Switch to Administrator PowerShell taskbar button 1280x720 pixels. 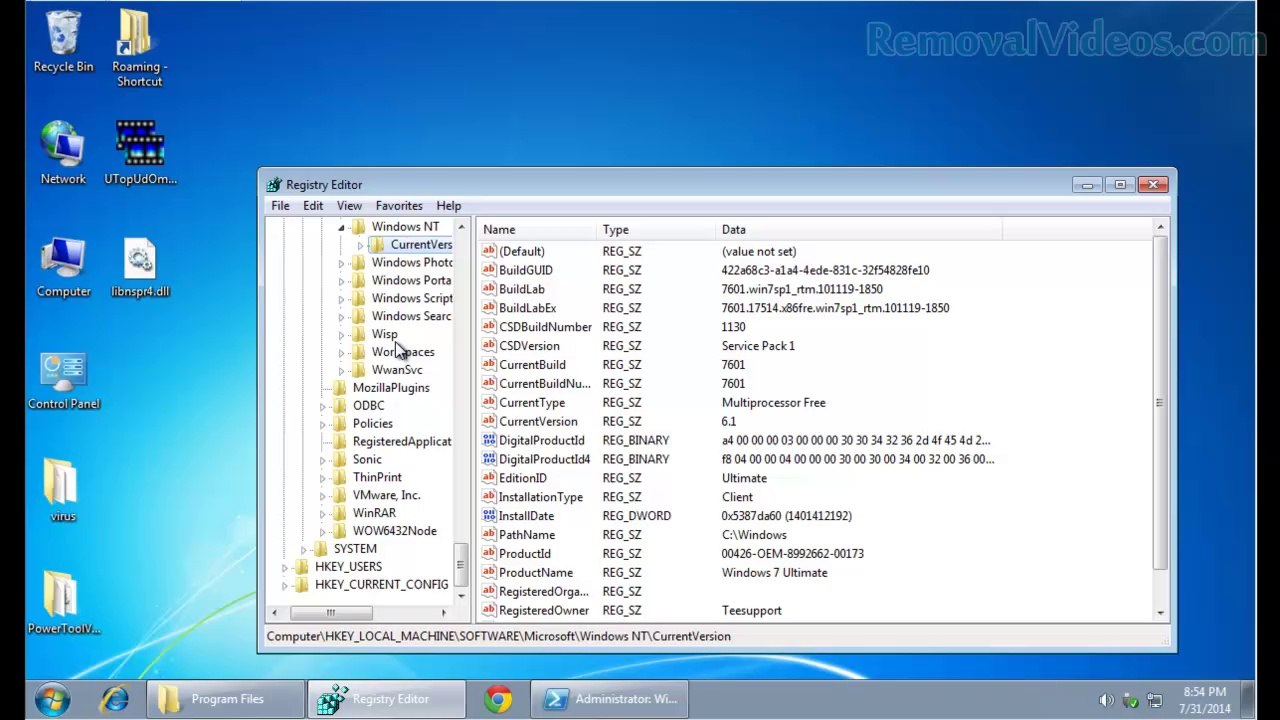click(x=611, y=699)
